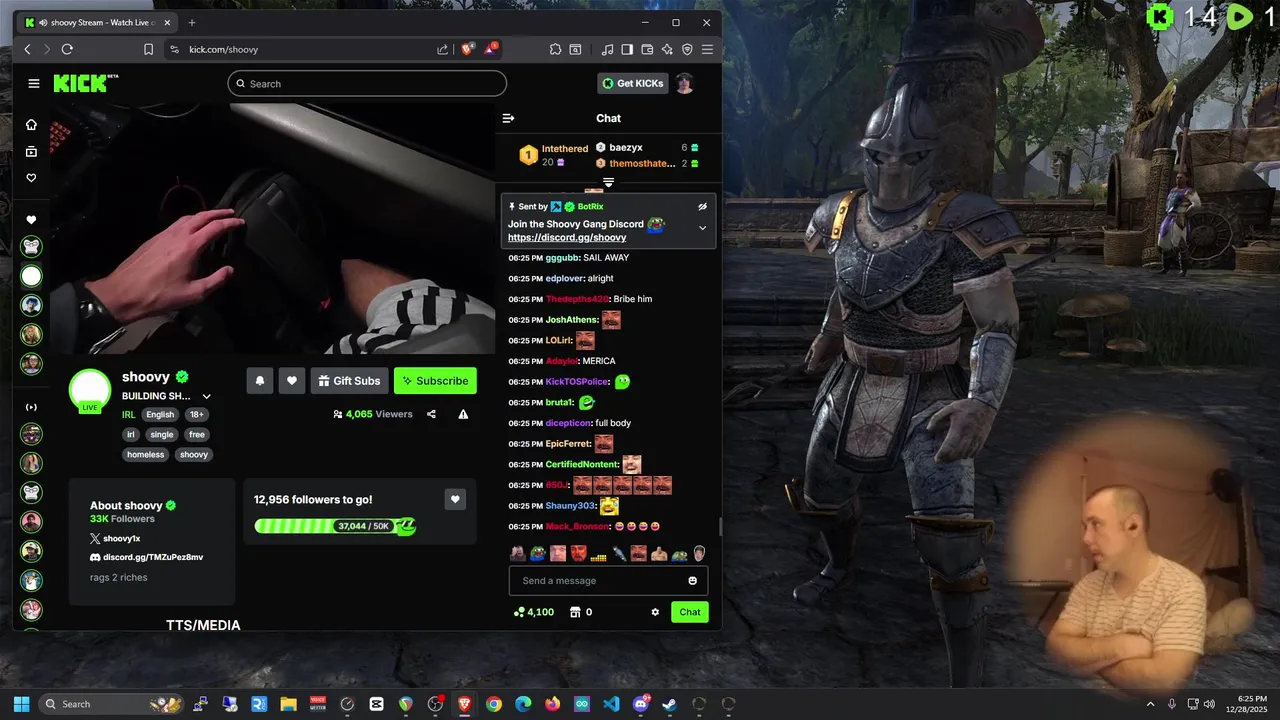Open the Windows Start menu
Viewport: 1280px width, 720px height.
(x=22, y=704)
